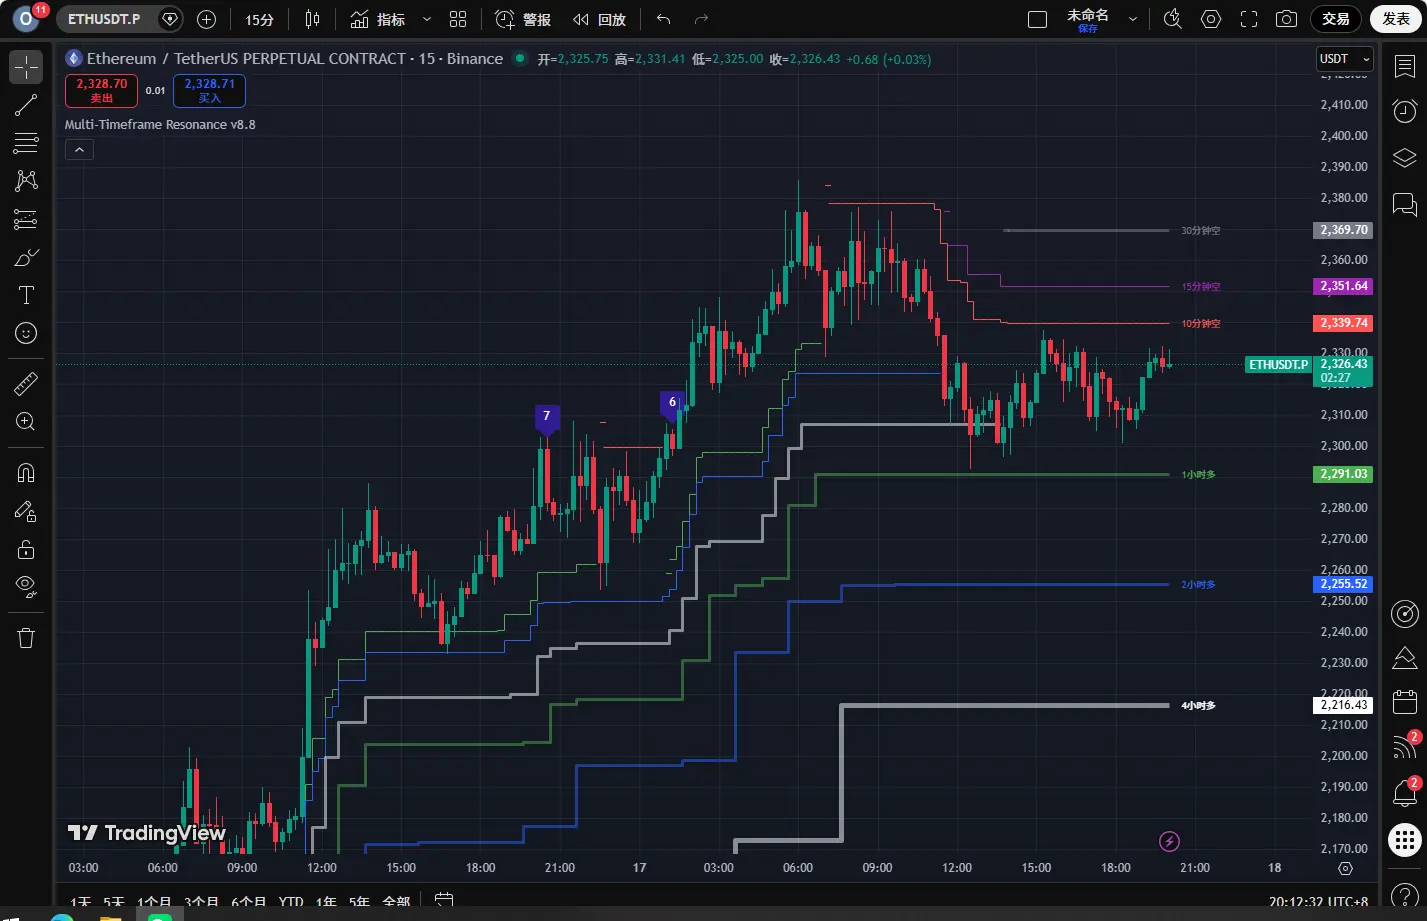Viewport: 1427px width, 921px height.
Task: Open the 交易 trade panel
Action: [1336, 19]
